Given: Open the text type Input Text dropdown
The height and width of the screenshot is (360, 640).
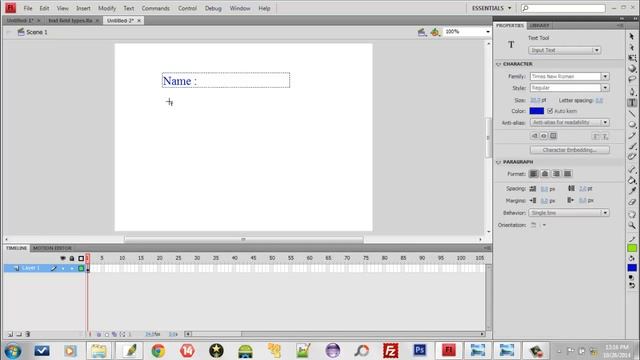Looking at the screenshot, I should [564, 50].
